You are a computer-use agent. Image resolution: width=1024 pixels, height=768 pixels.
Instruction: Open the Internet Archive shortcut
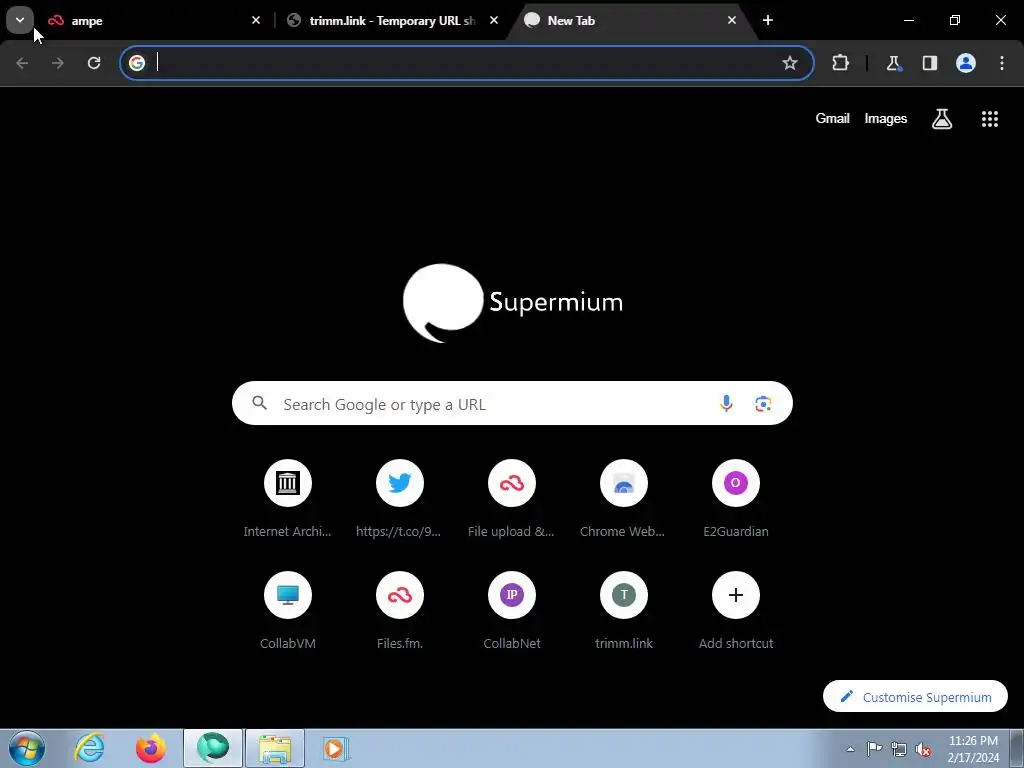click(x=287, y=500)
